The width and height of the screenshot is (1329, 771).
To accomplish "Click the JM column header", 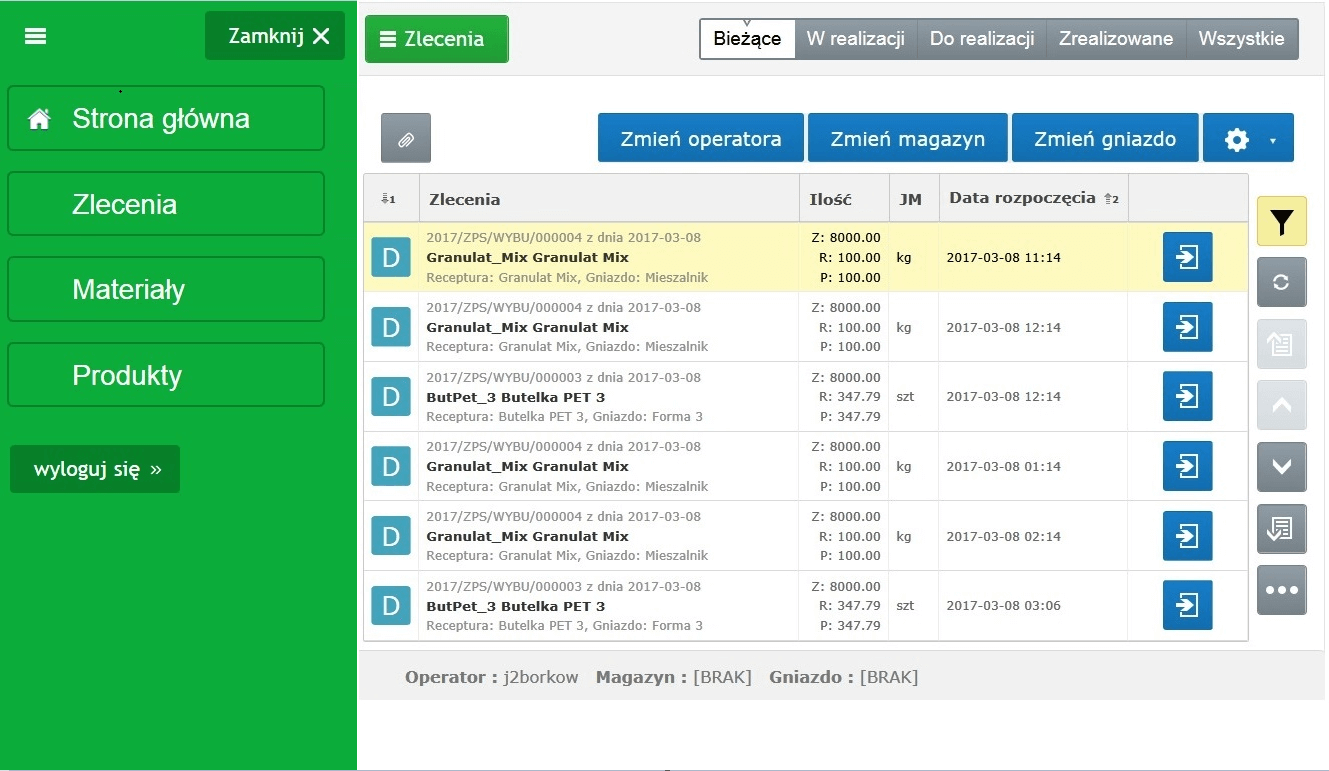I will (x=913, y=199).
